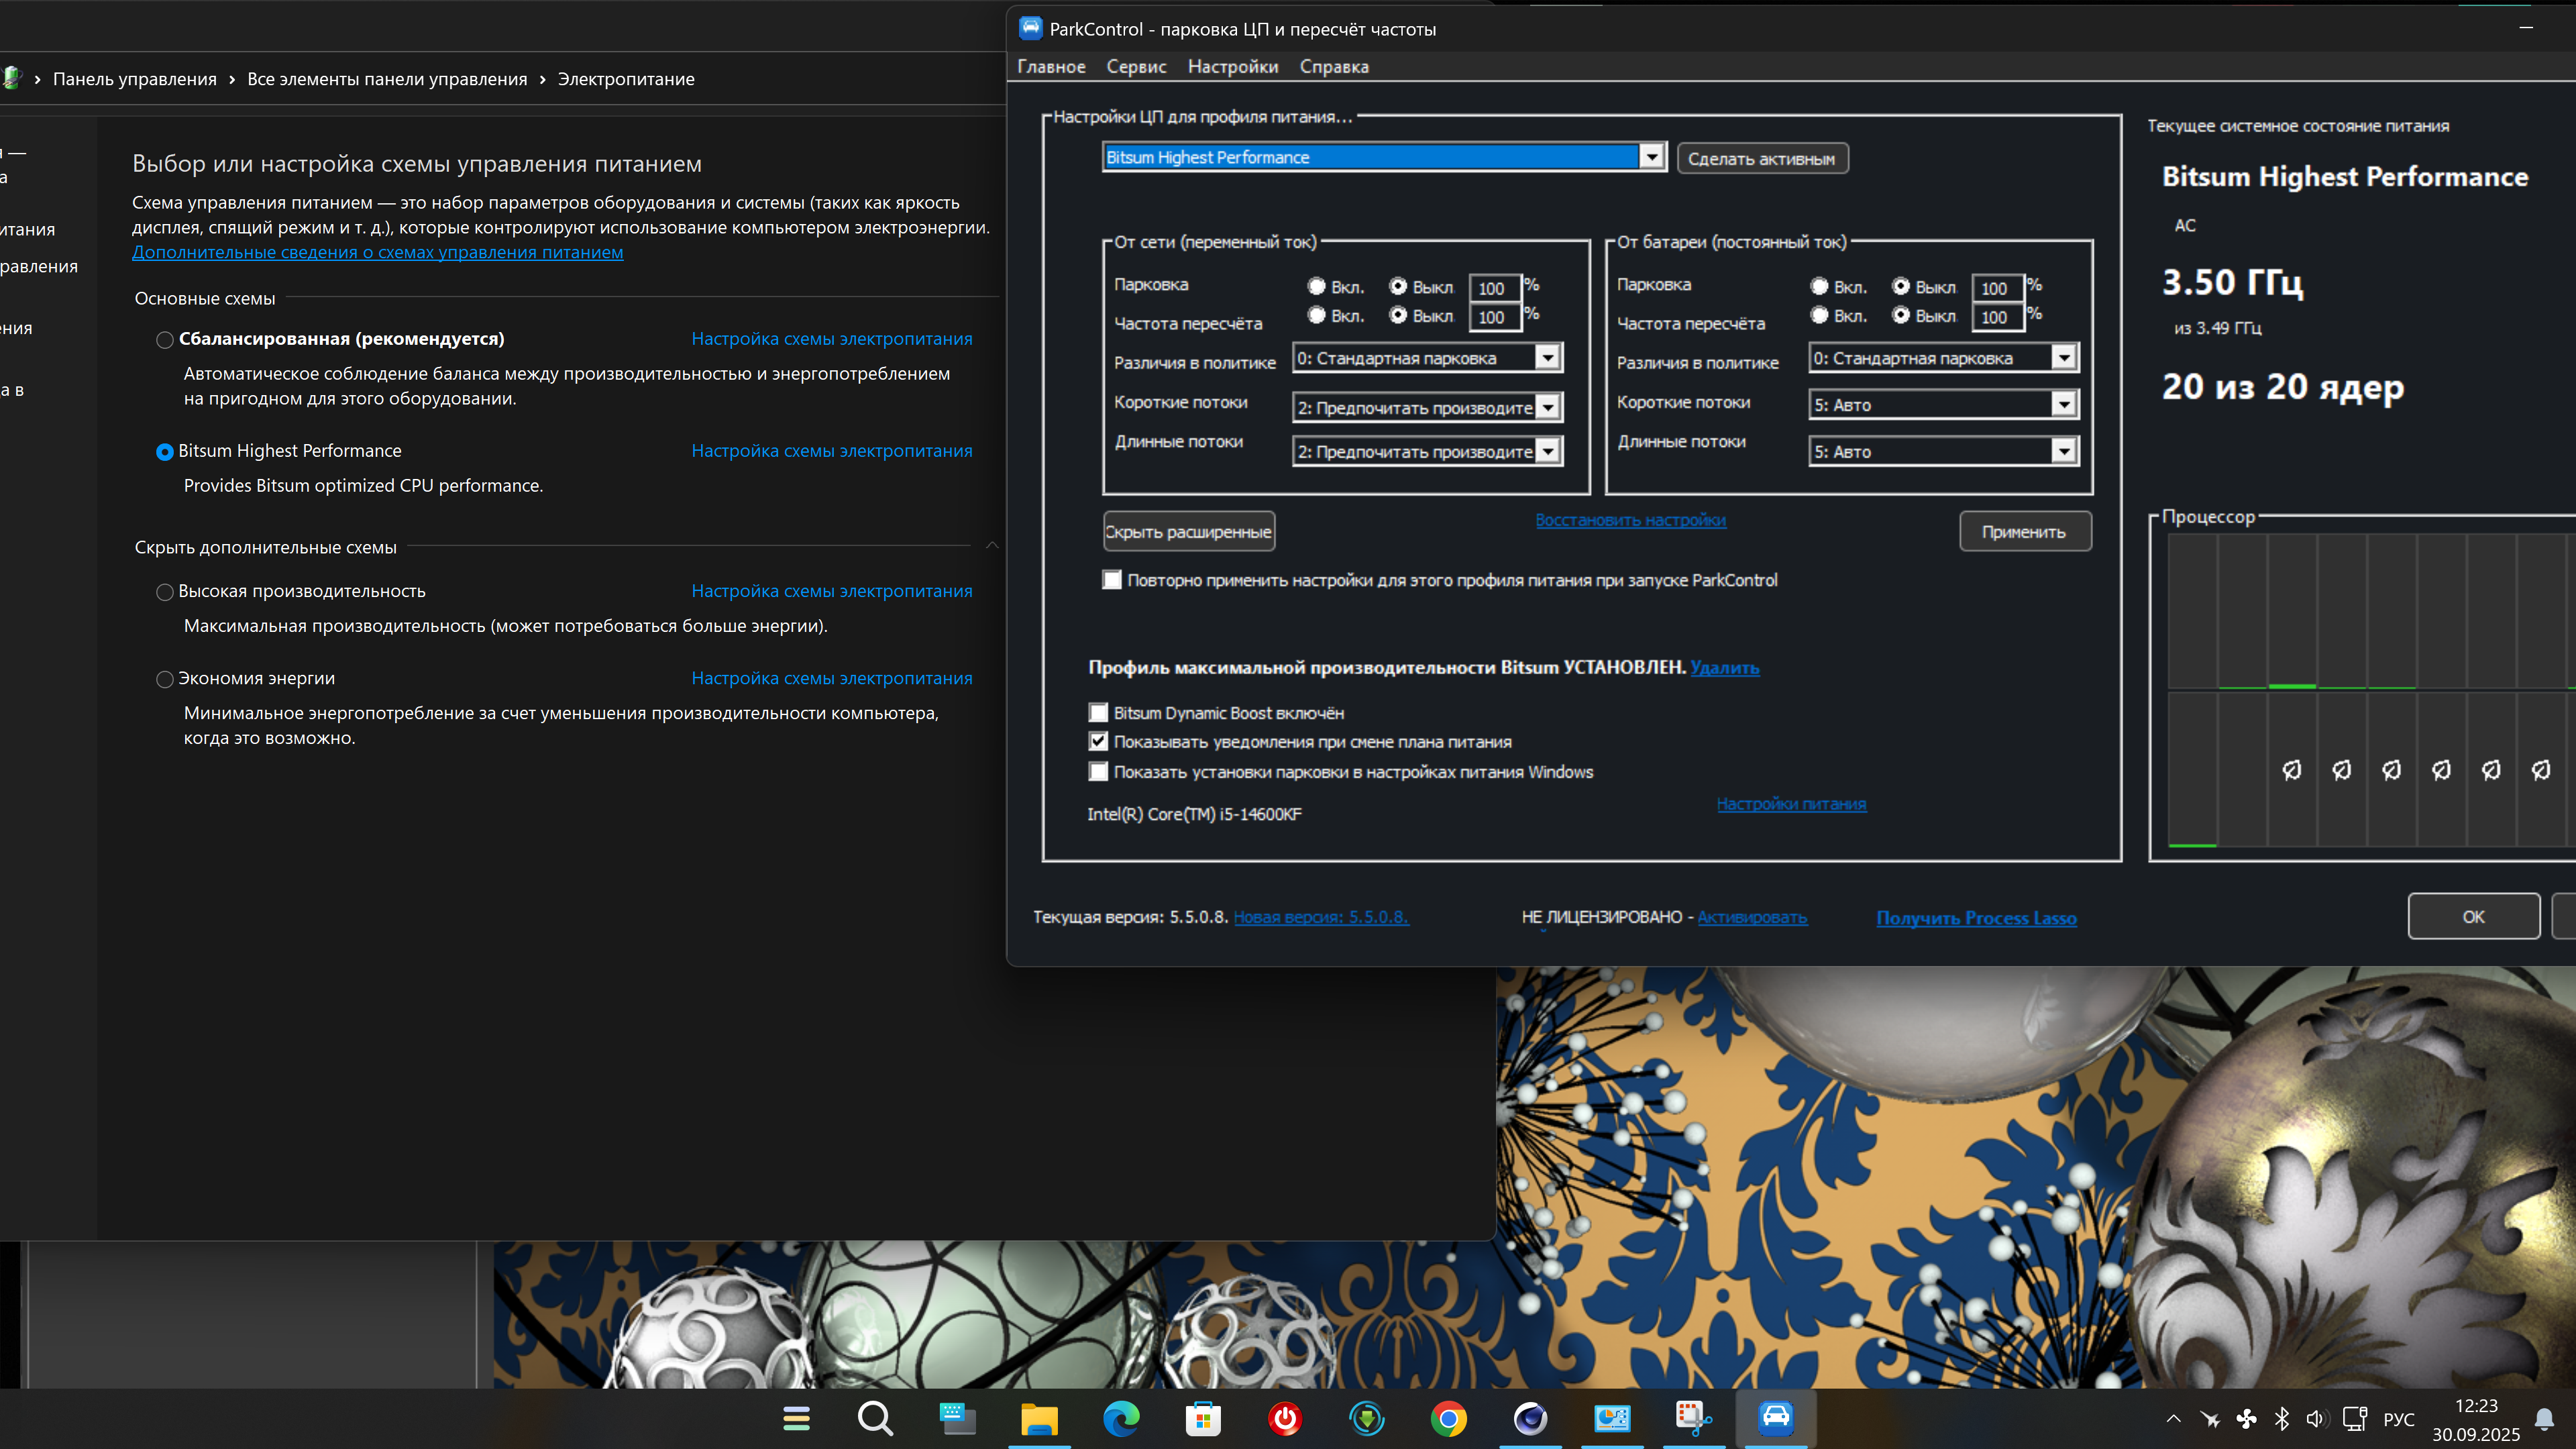Expand battery Различия в политике dropdown
Viewport: 2576px width, 1449px height.
2064,358
